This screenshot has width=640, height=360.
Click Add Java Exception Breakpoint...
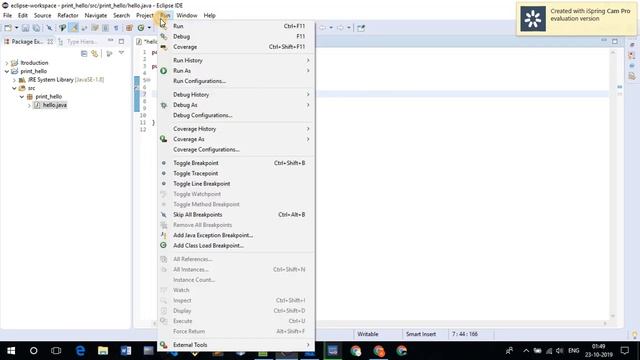tap(236, 236)
